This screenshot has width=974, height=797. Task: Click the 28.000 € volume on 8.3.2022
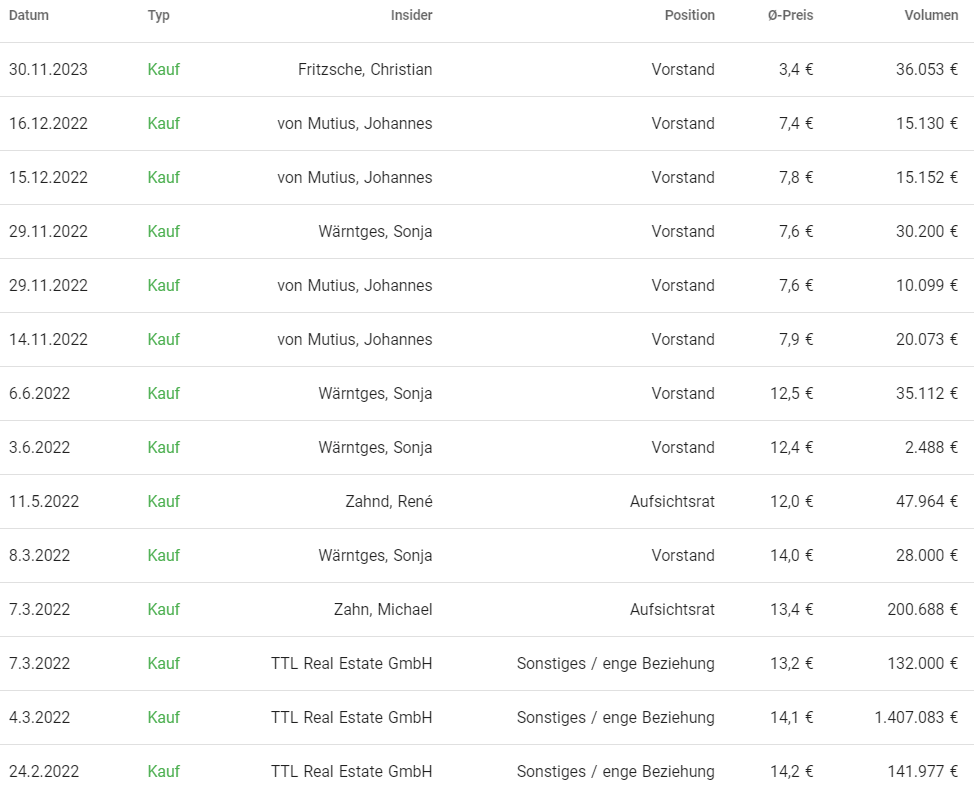[x=927, y=556]
